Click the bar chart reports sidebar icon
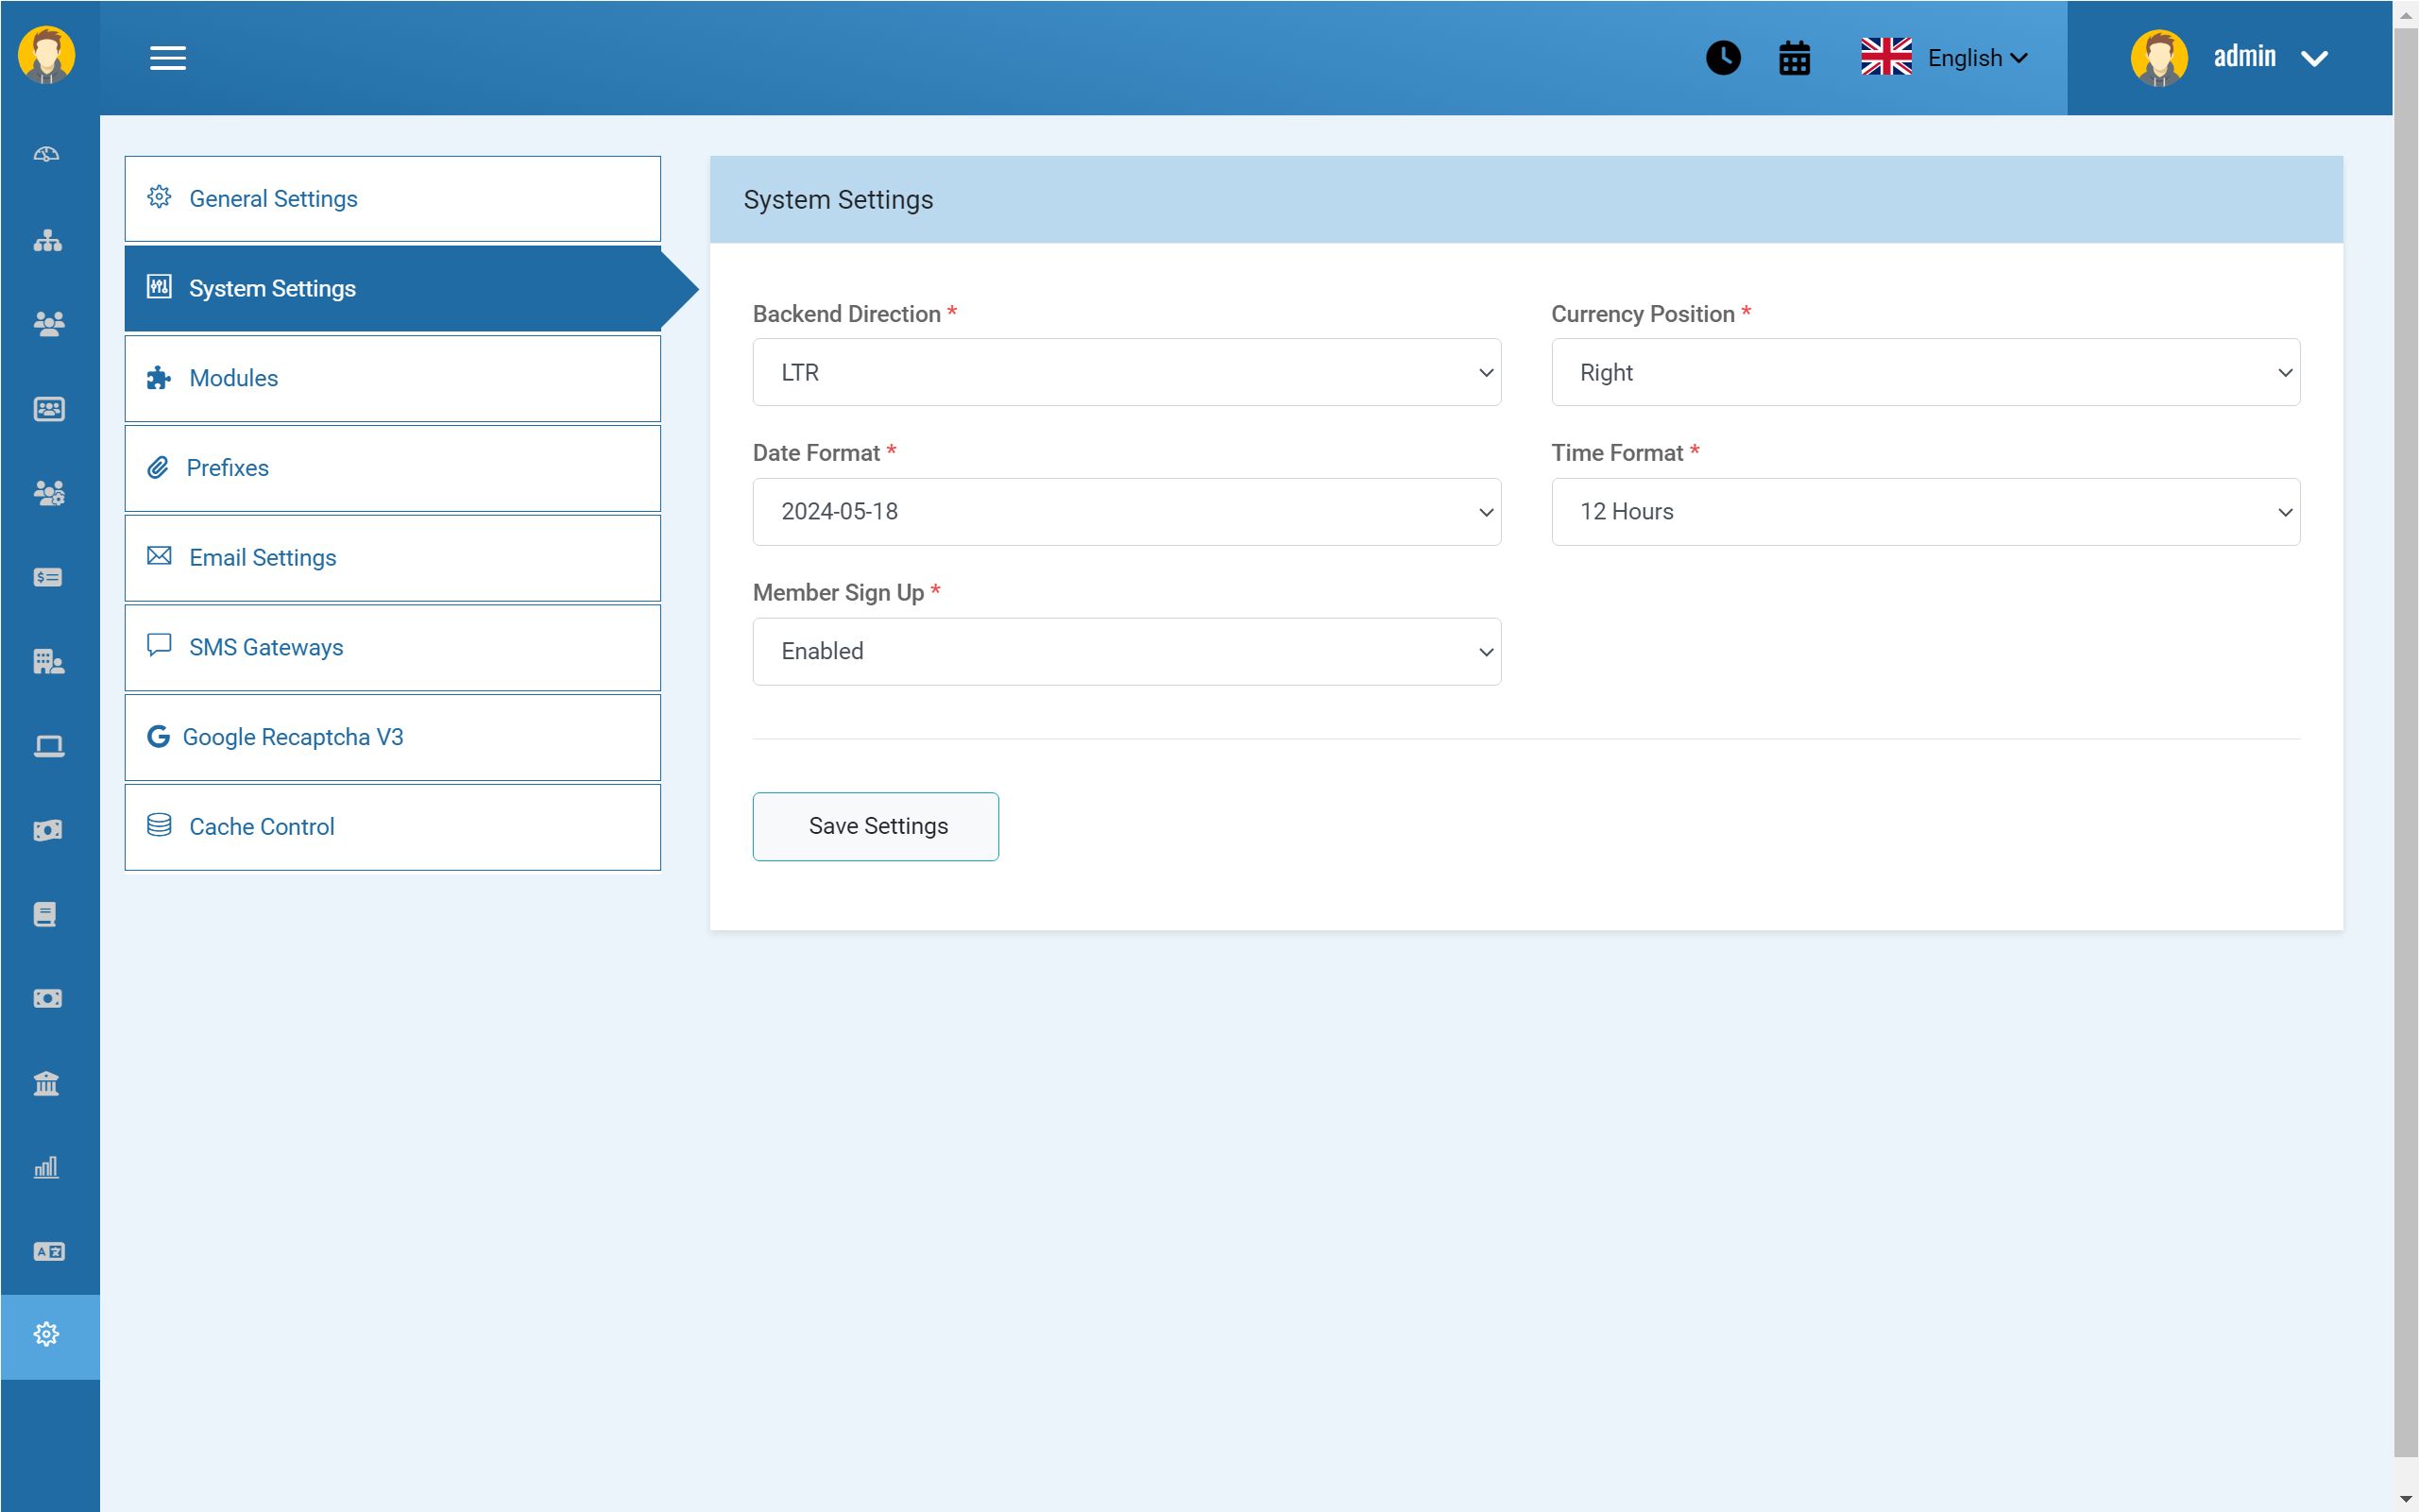 (47, 1167)
